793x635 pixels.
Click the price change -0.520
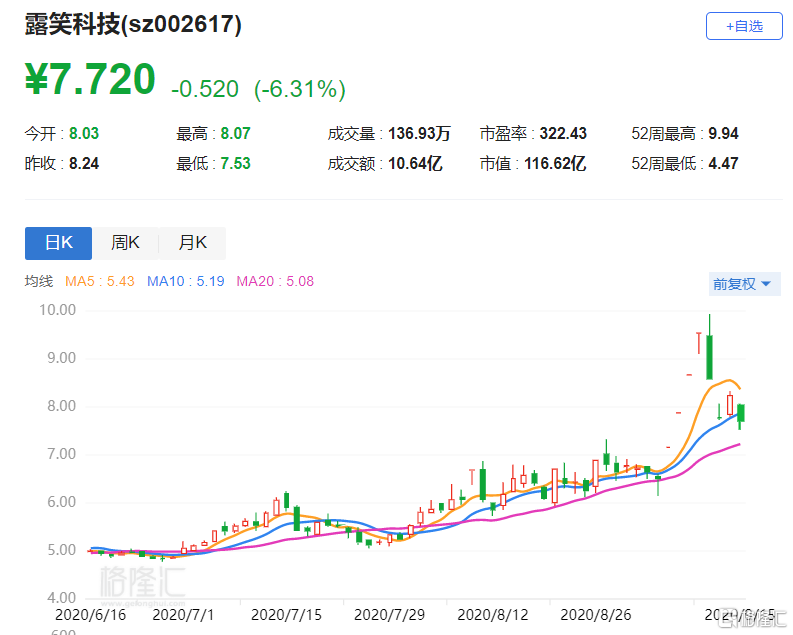coord(205,89)
